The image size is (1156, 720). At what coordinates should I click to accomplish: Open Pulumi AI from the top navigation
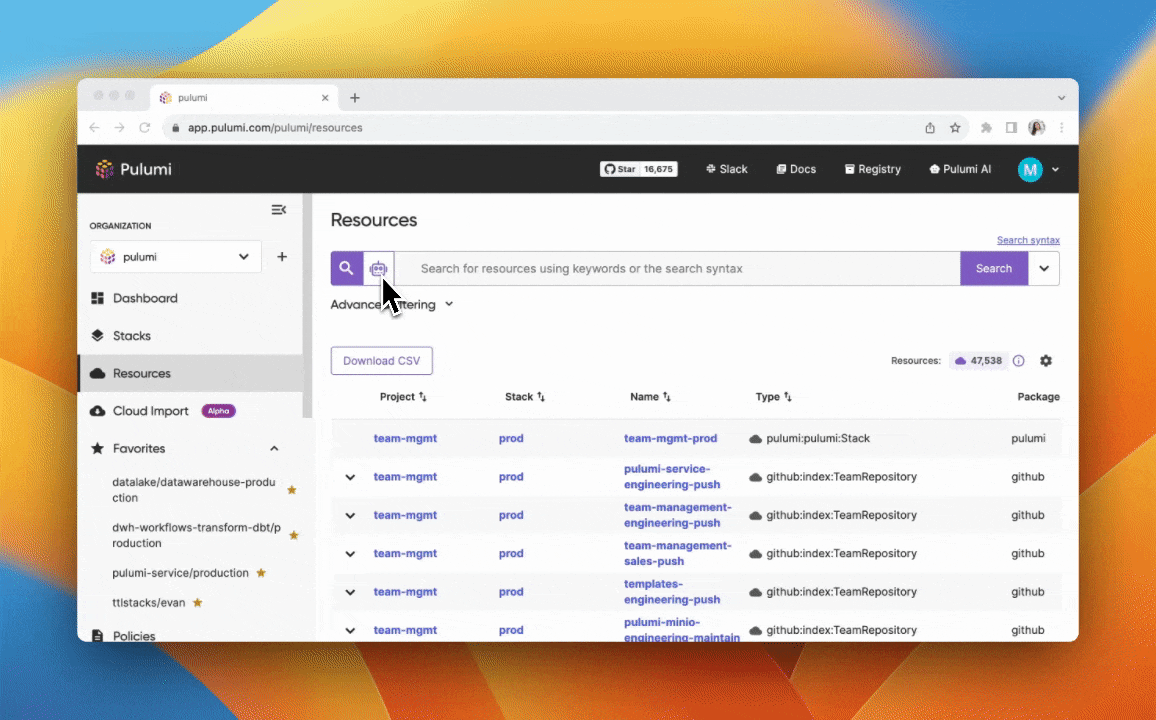click(959, 169)
